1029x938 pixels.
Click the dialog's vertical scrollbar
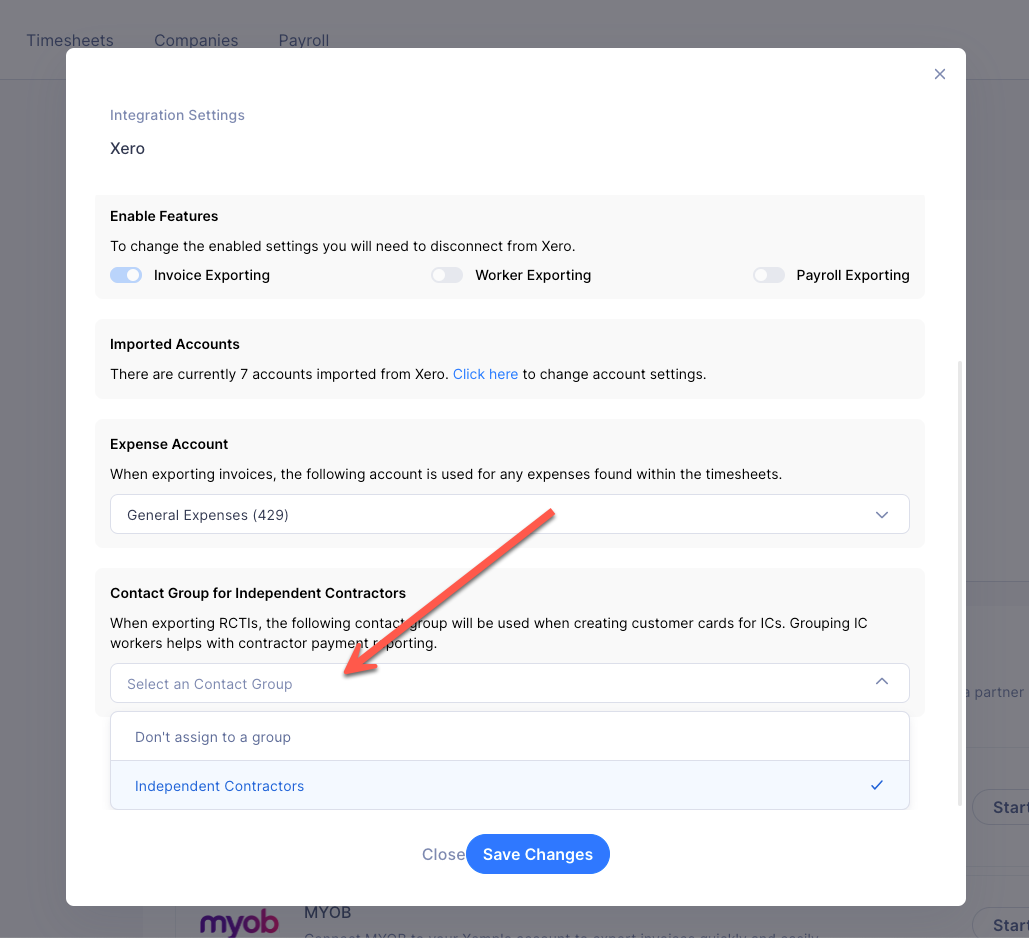click(960, 583)
